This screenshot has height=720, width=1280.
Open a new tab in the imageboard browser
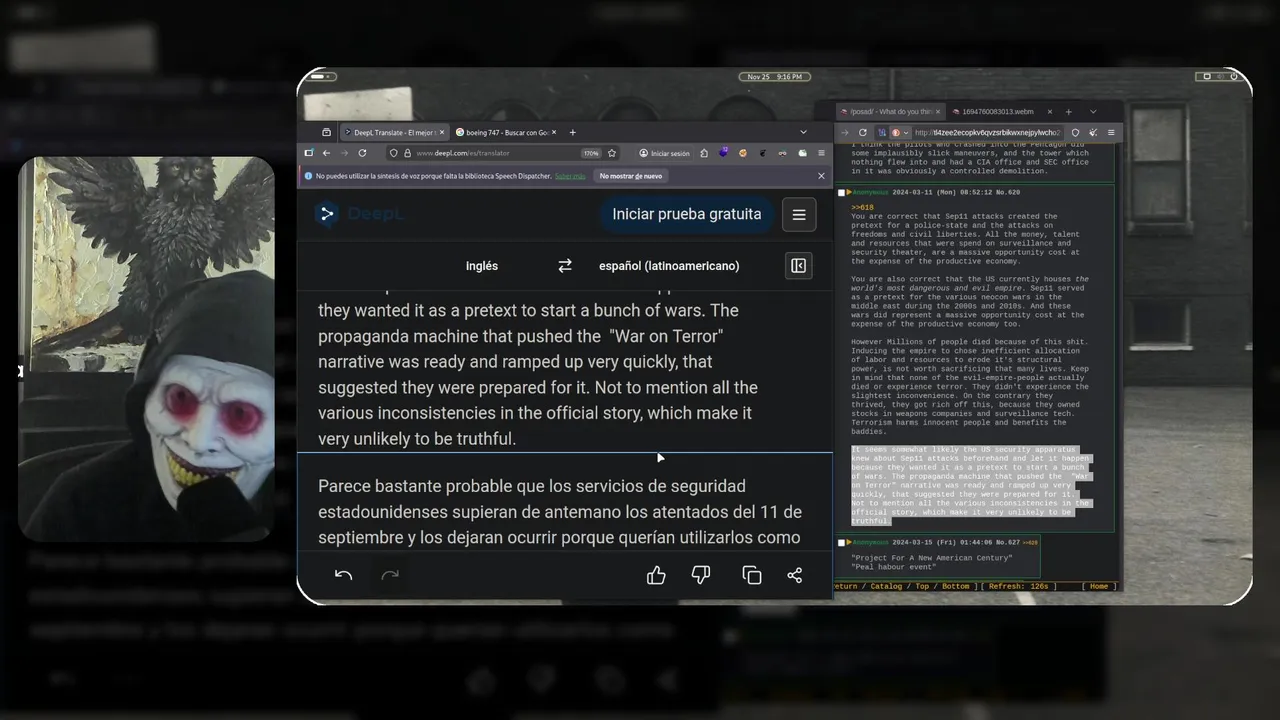pos(1069,112)
